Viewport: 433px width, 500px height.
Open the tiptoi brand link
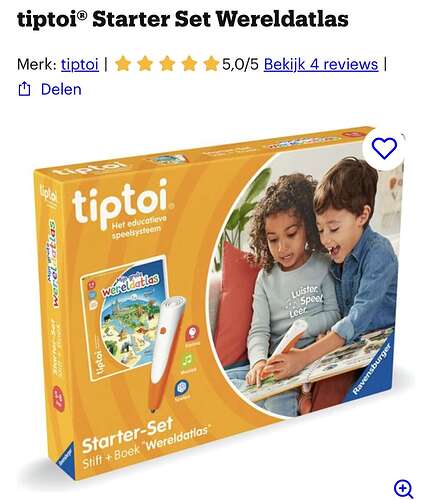(80, 64)
